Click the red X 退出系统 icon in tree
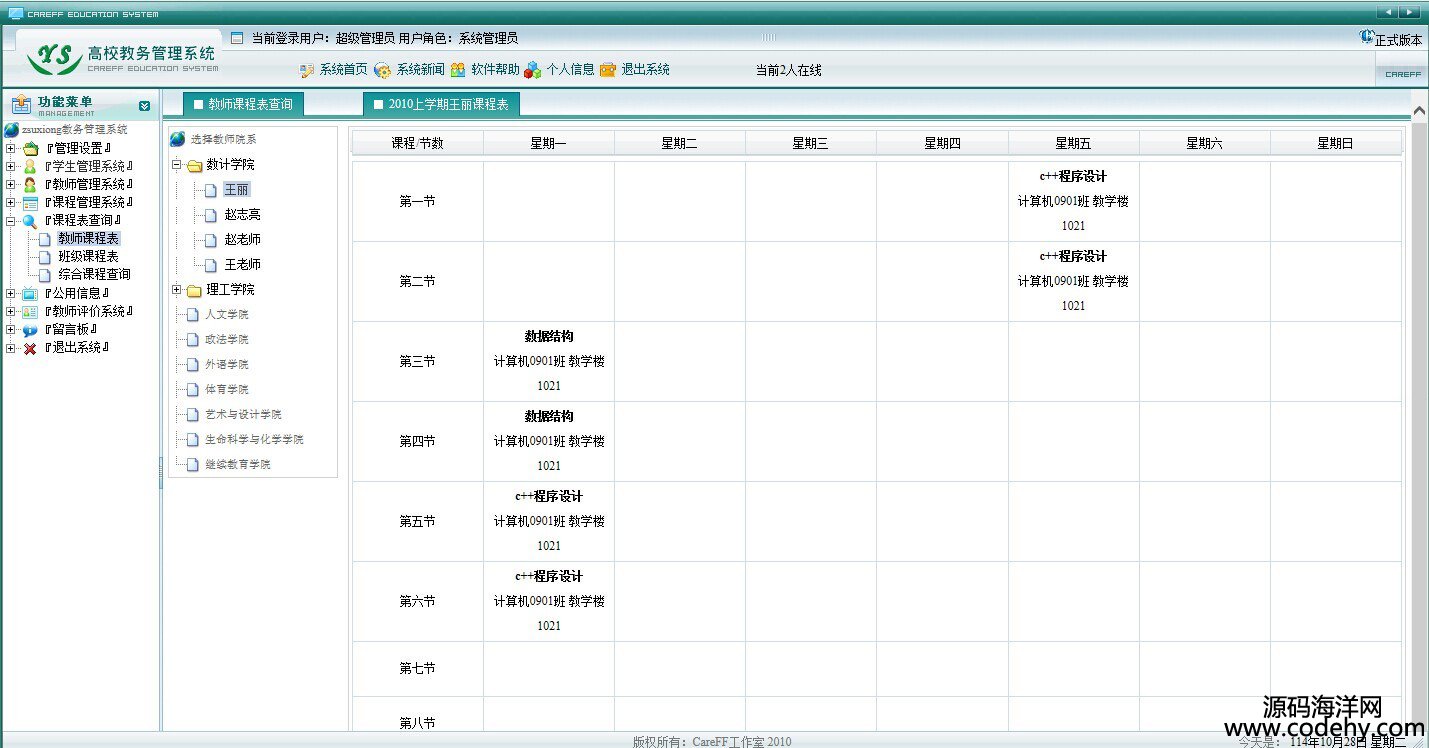The image size is (1429, 748). click(30, 348)
